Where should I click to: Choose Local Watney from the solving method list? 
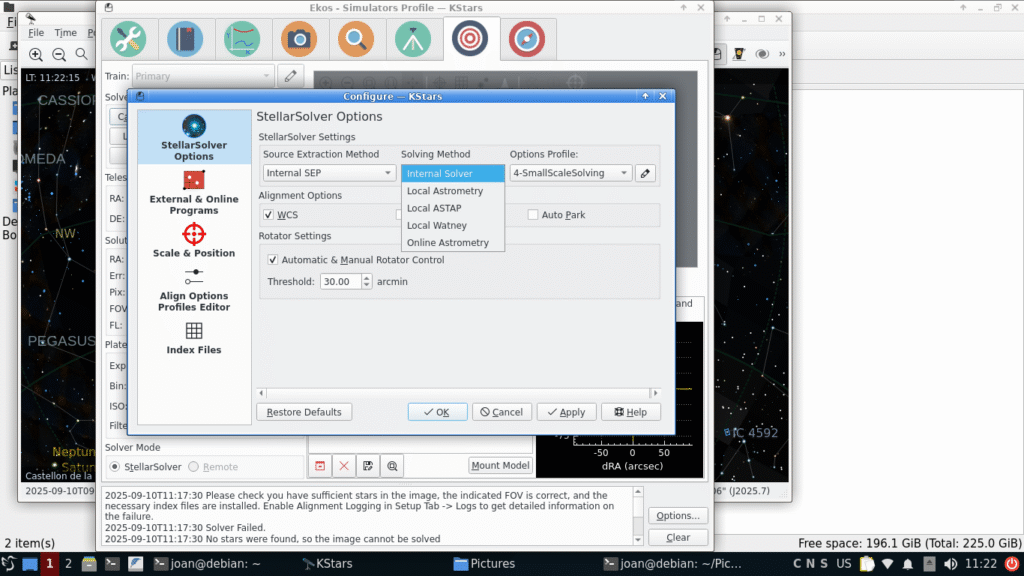[453, 225]
